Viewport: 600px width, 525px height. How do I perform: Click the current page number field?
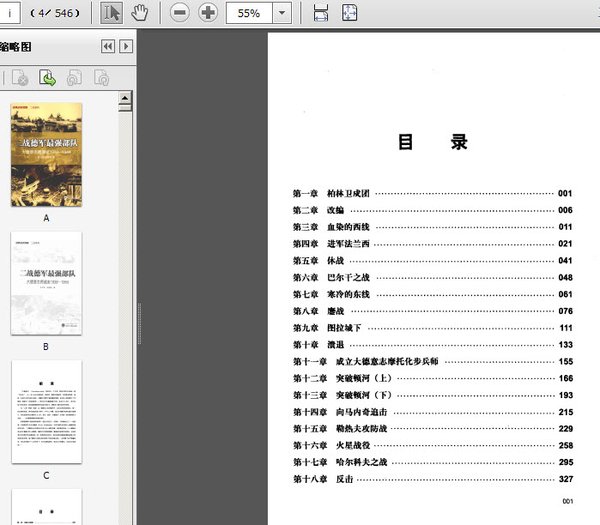(9, 13)
